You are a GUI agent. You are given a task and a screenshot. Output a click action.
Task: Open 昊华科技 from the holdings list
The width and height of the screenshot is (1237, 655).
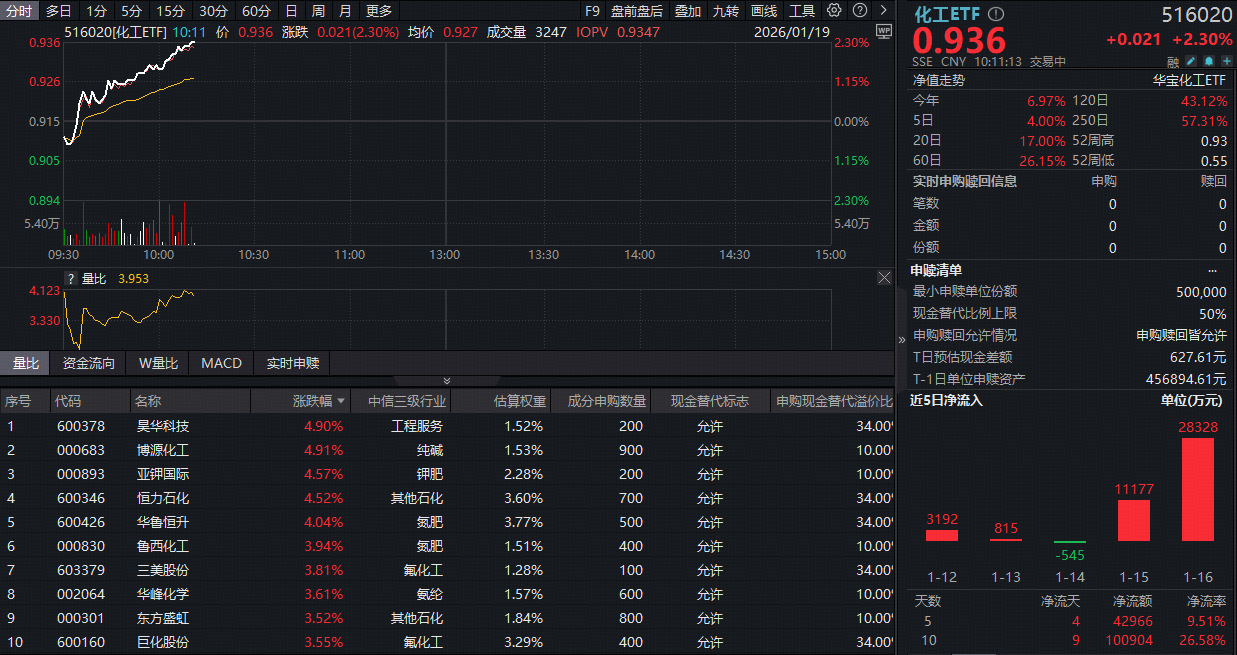165,425
